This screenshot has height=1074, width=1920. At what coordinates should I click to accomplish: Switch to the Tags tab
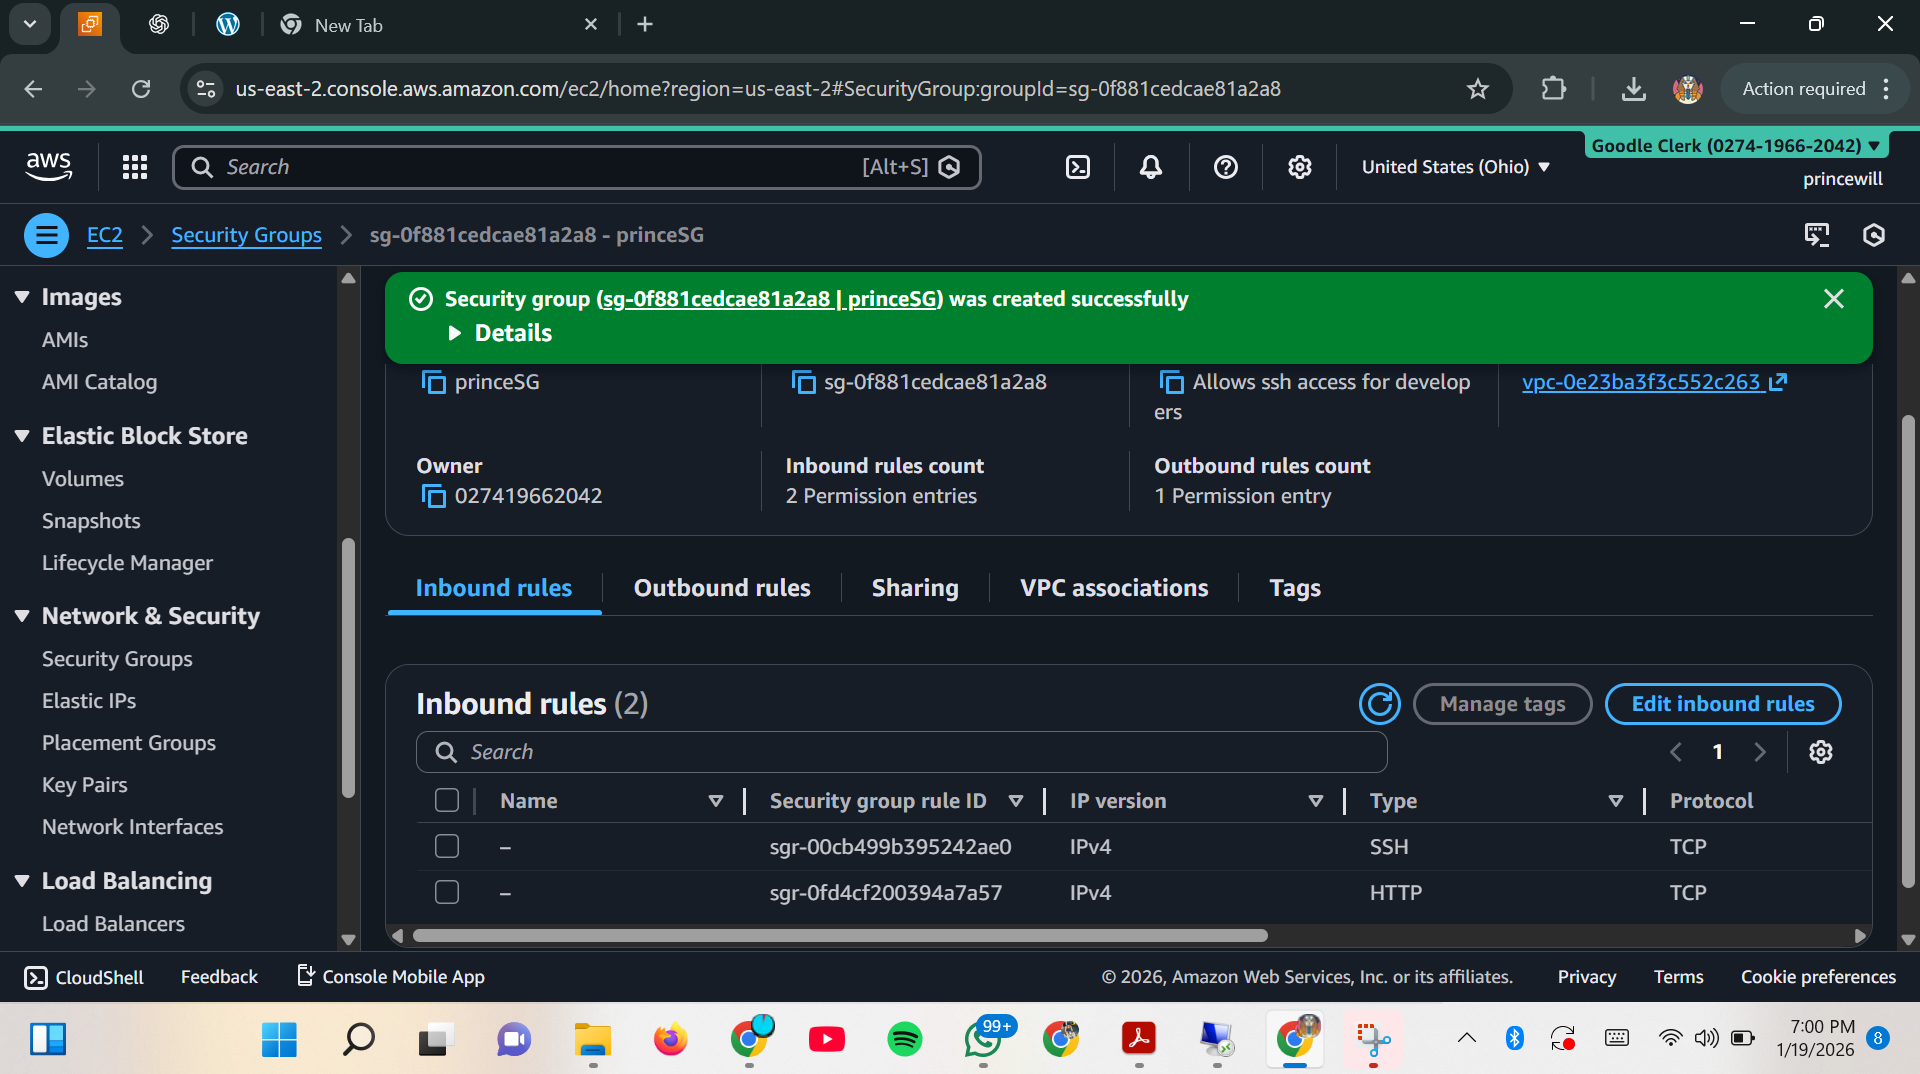point(1295,588)
